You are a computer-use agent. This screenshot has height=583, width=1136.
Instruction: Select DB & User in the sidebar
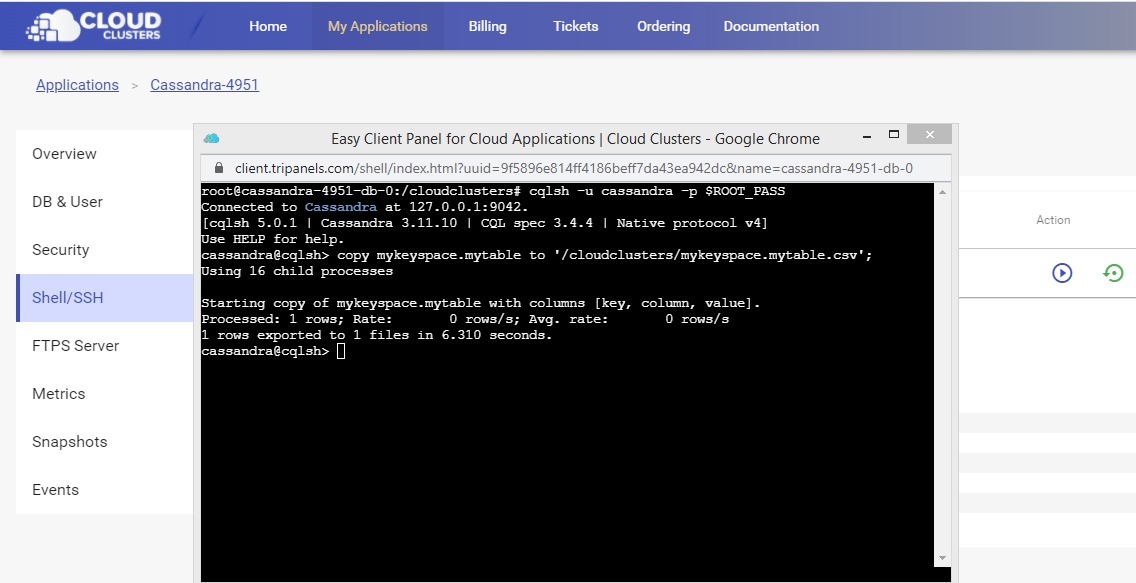tap(104, 201)
